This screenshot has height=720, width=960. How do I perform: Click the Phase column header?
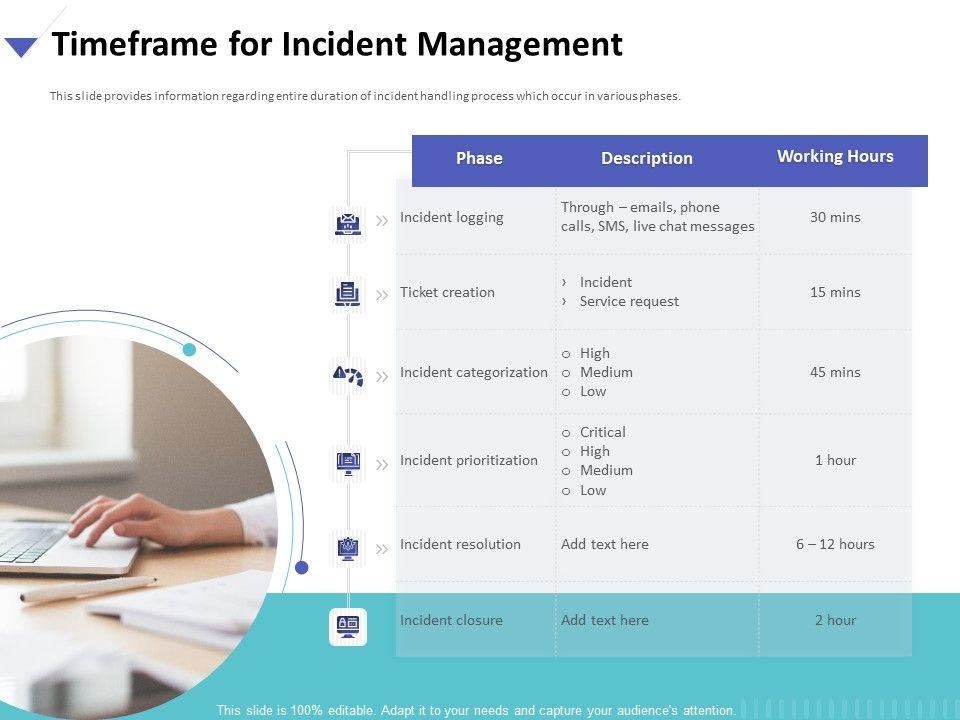tap(479, 158)
